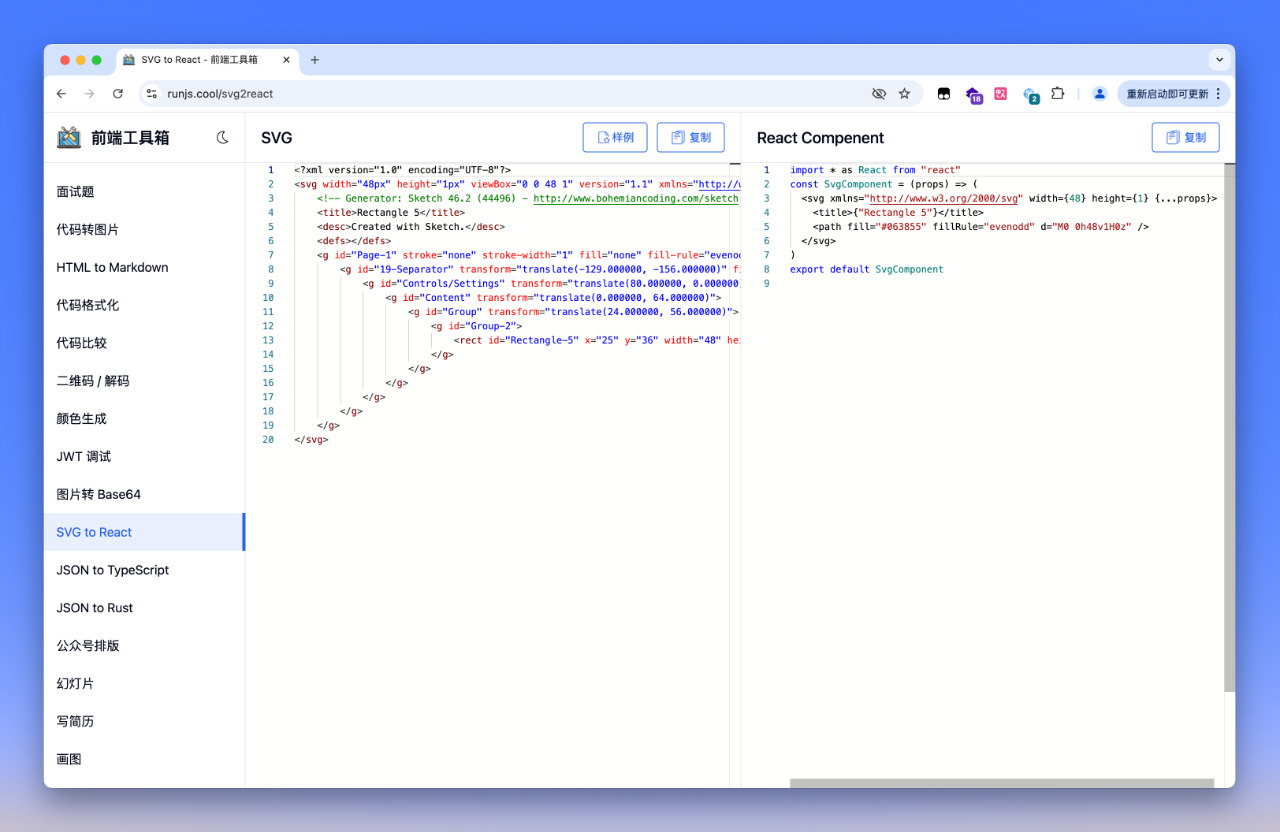Open the Chrome profile avatar

click(1099, 94)
